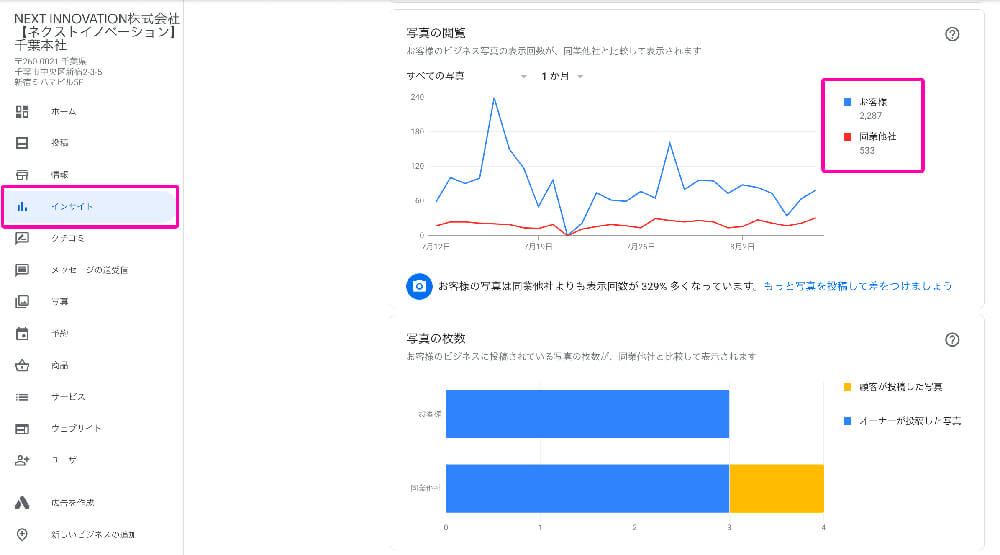Click the 同業他社 blue bar segment
The height and width of the screenshot is (555, 1000).
[587, 489]
